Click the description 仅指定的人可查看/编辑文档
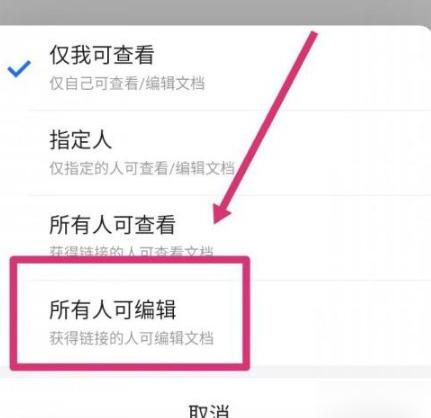This screenshot has width=431, height=418. 142,168
